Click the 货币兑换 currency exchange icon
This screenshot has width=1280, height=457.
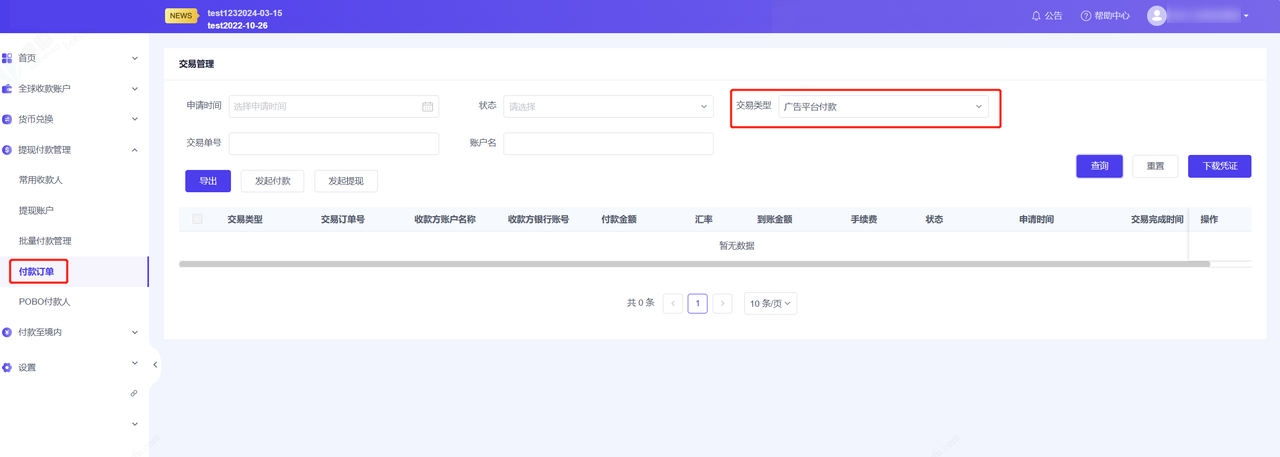point(8,119)
